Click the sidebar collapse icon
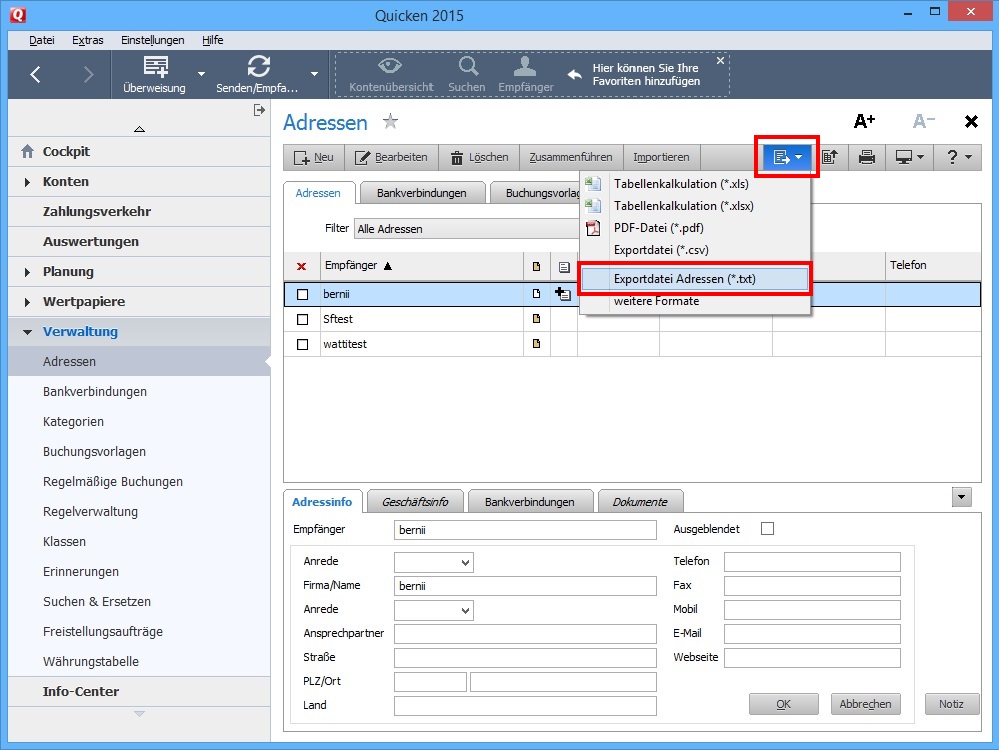999x750 pixels. click(259, 110)
